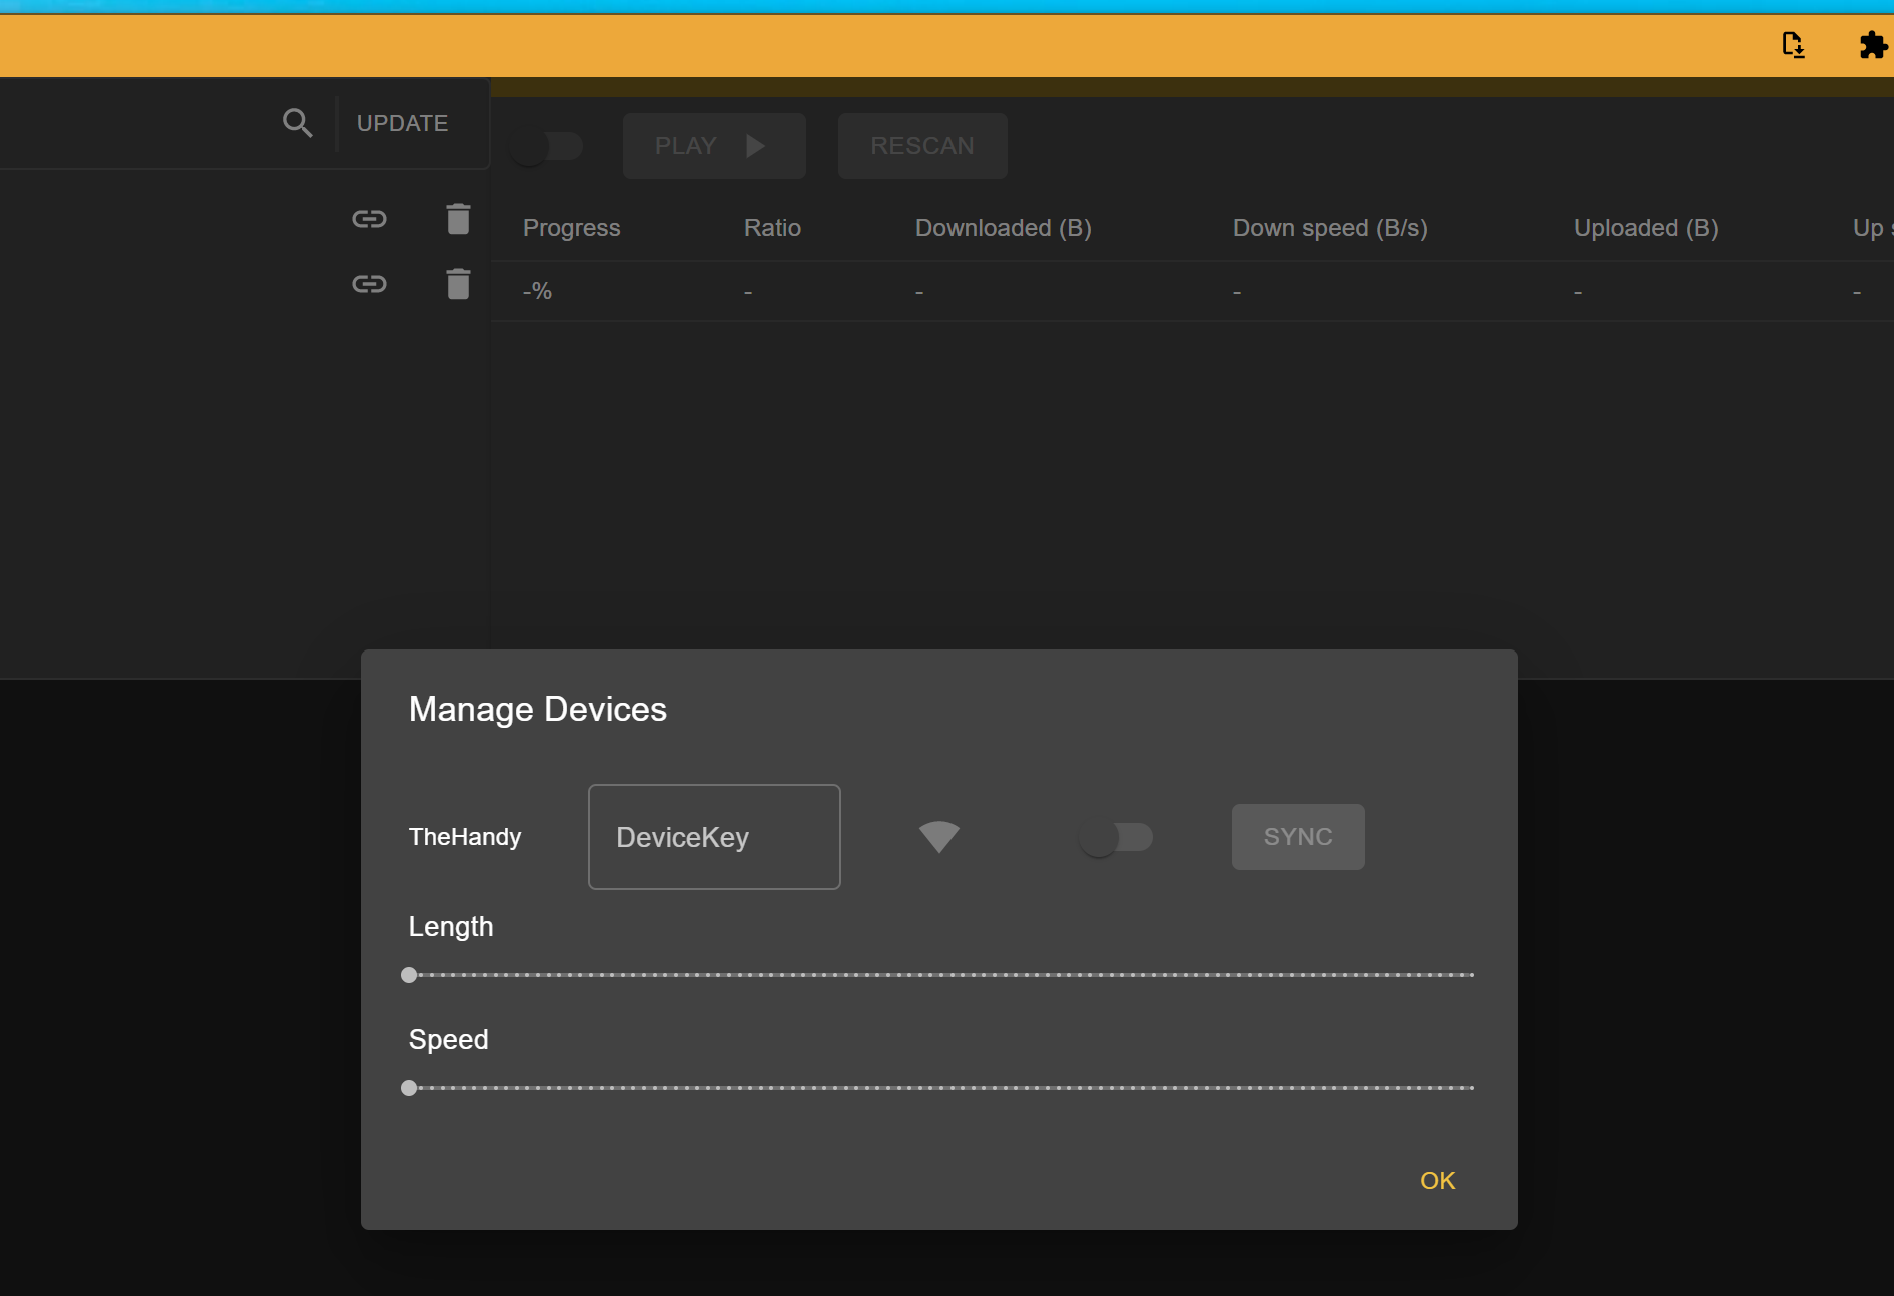Delete the second list entry with trash icon
The width and height of the screenshot is (1894, 1296).
point(458,284)
